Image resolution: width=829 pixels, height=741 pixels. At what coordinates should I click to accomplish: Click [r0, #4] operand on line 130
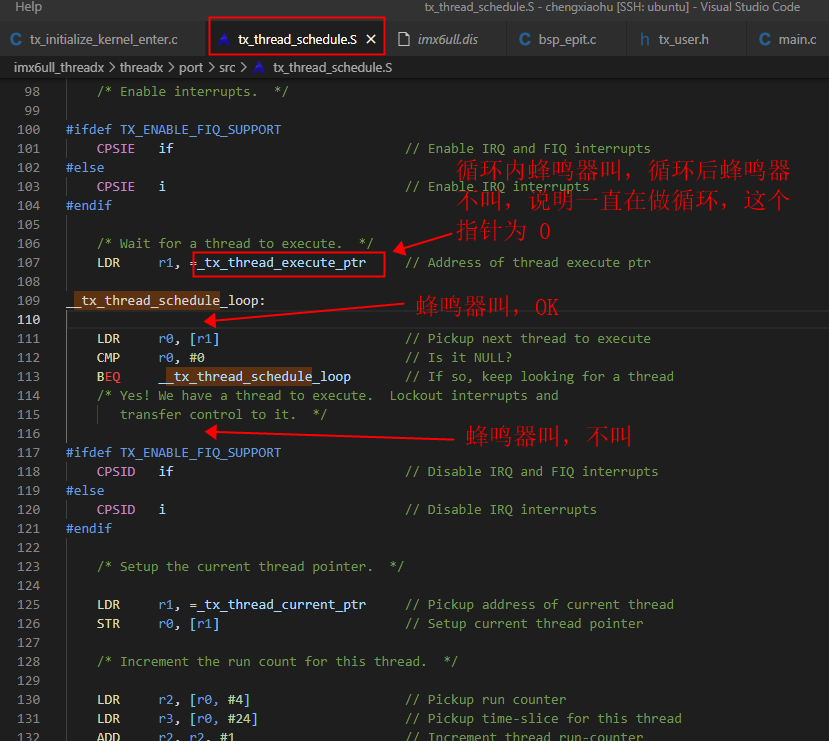(220, 700)
